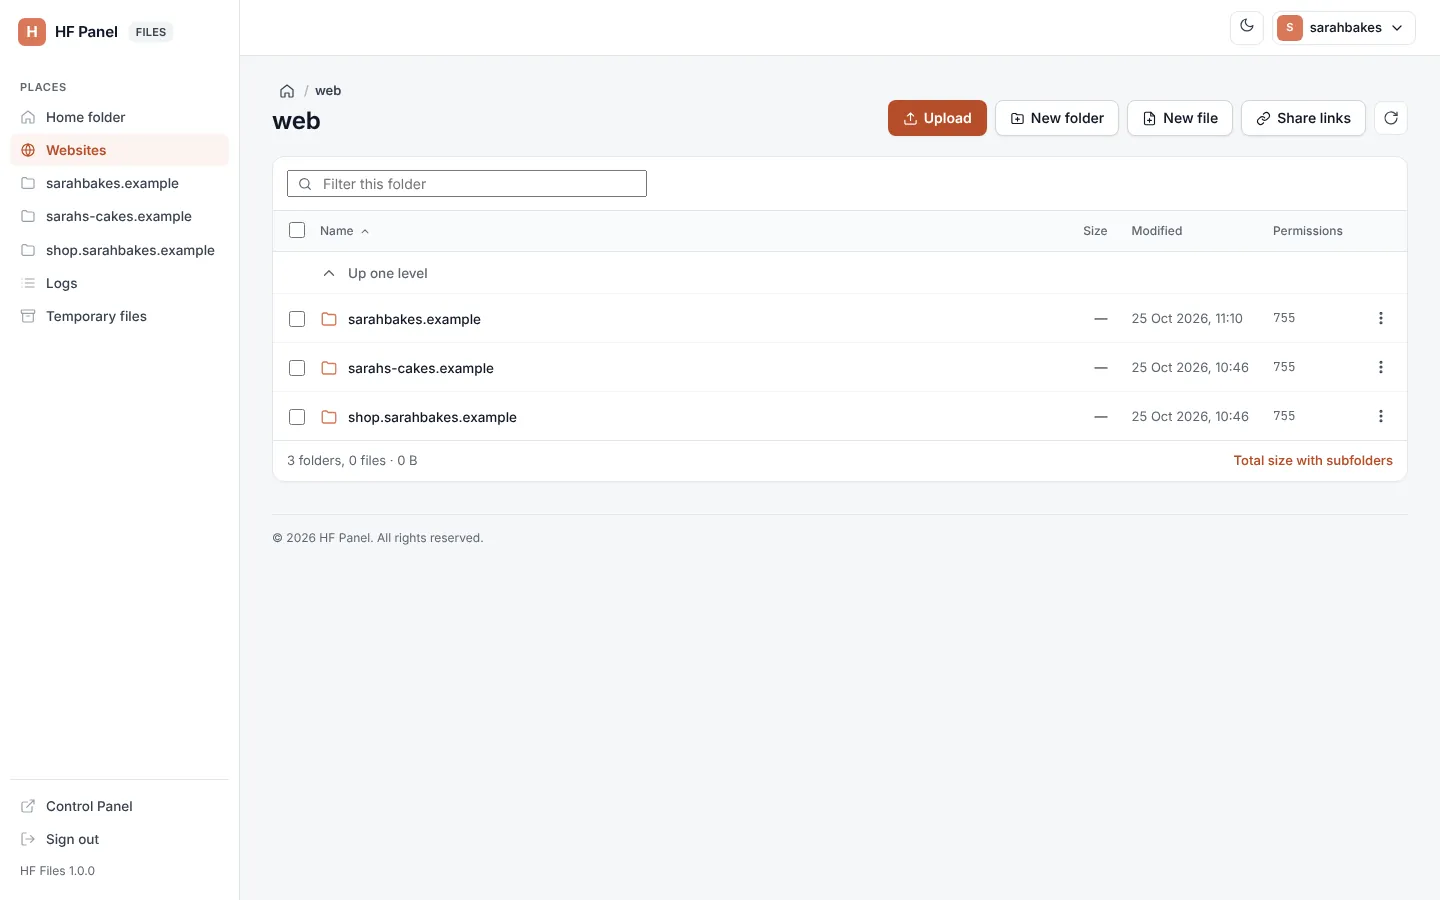This screenshot has width=1440, height=900.
Task: Go to home via breadcrumb house icon
Action: coord(287,91)
